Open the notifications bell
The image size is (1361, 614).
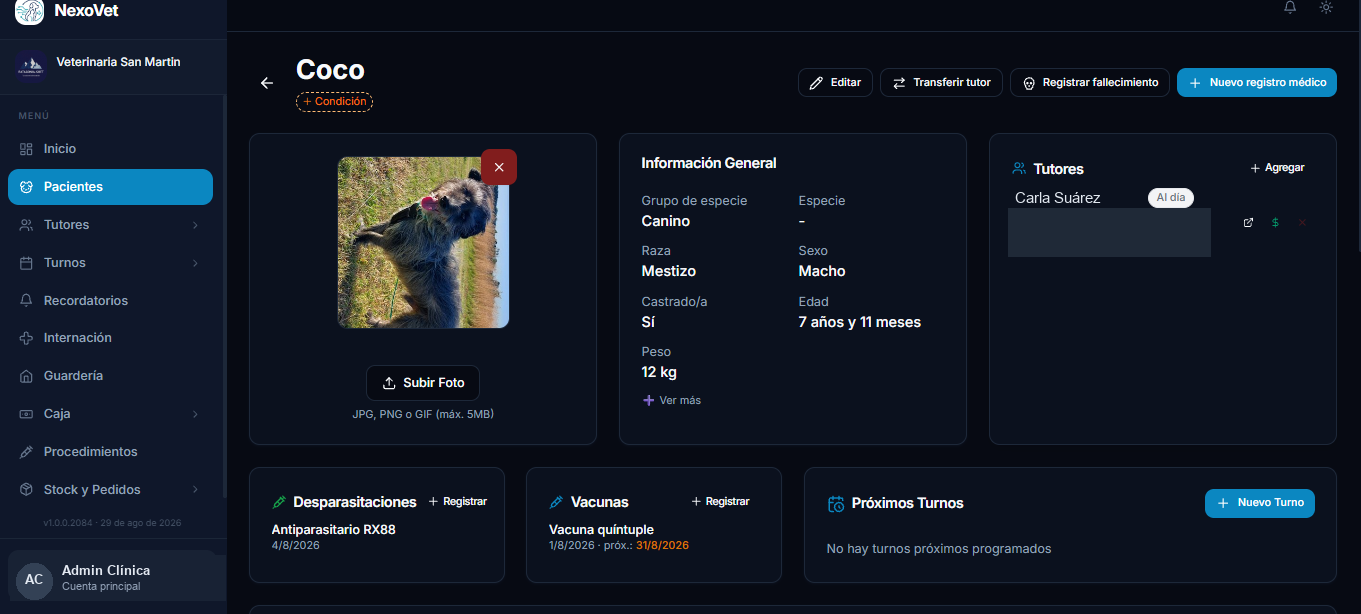click(1290, 7)
